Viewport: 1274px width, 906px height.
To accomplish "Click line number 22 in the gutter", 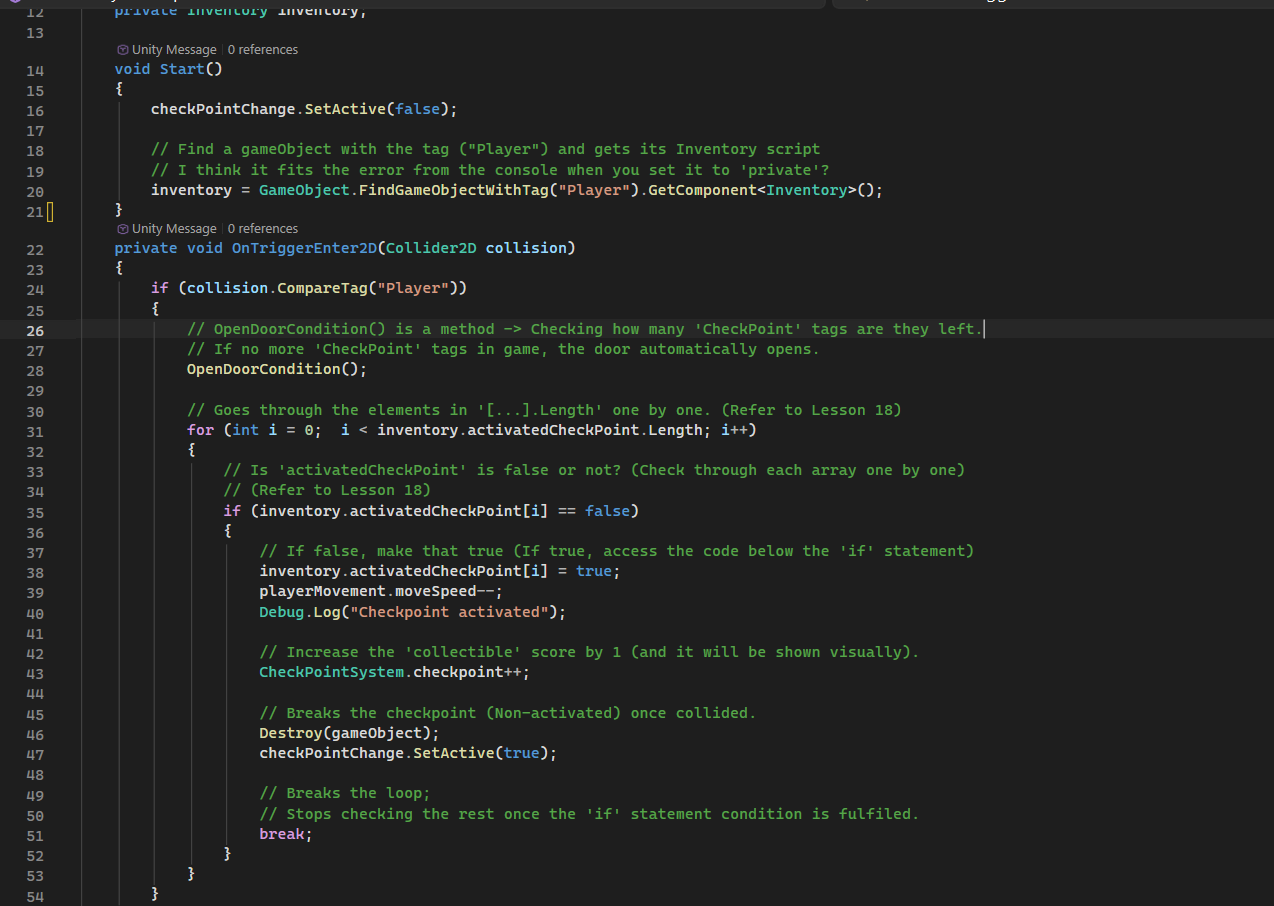I will (35, 249).
